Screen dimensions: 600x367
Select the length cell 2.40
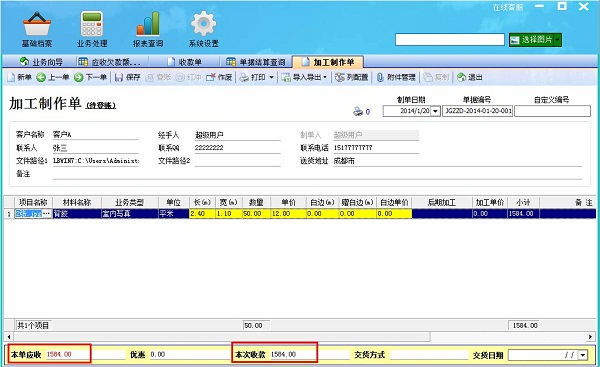click(x=202, y=214)
